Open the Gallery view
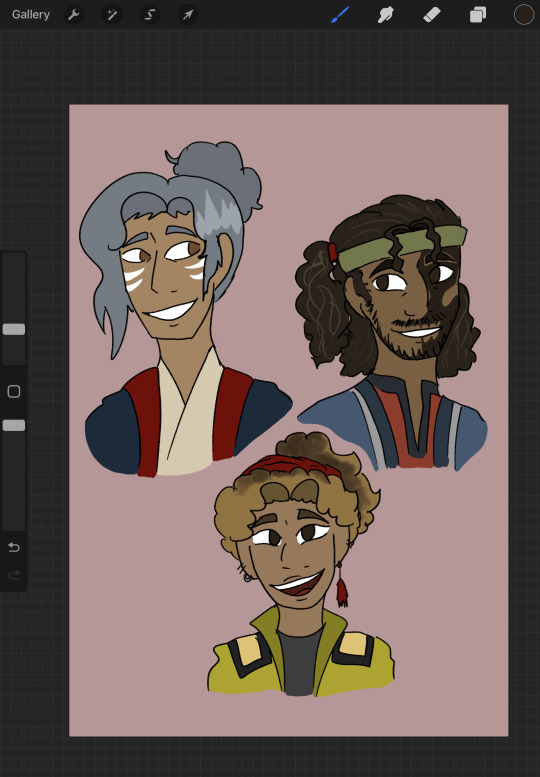The width and height of the screenshot is (540, 777). [x=31, y=14]
